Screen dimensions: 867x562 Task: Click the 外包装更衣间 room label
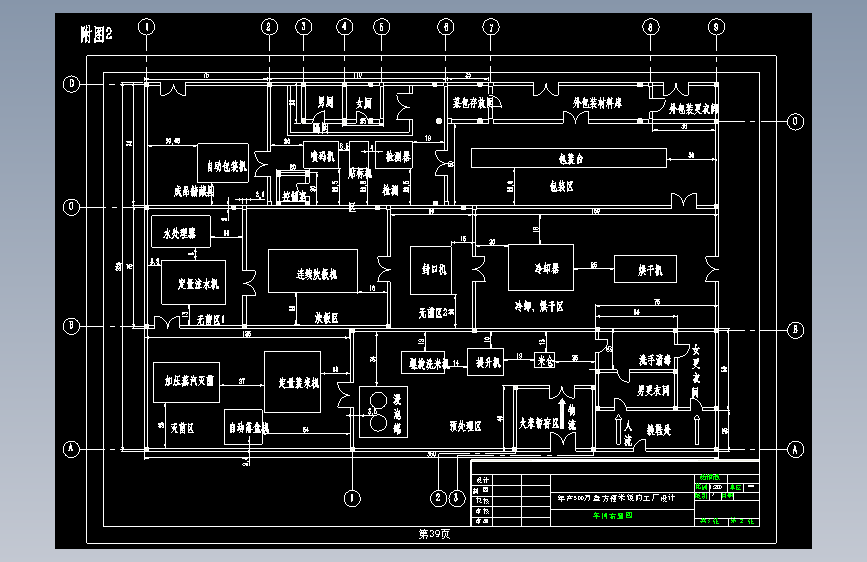(x=693, y=108)
